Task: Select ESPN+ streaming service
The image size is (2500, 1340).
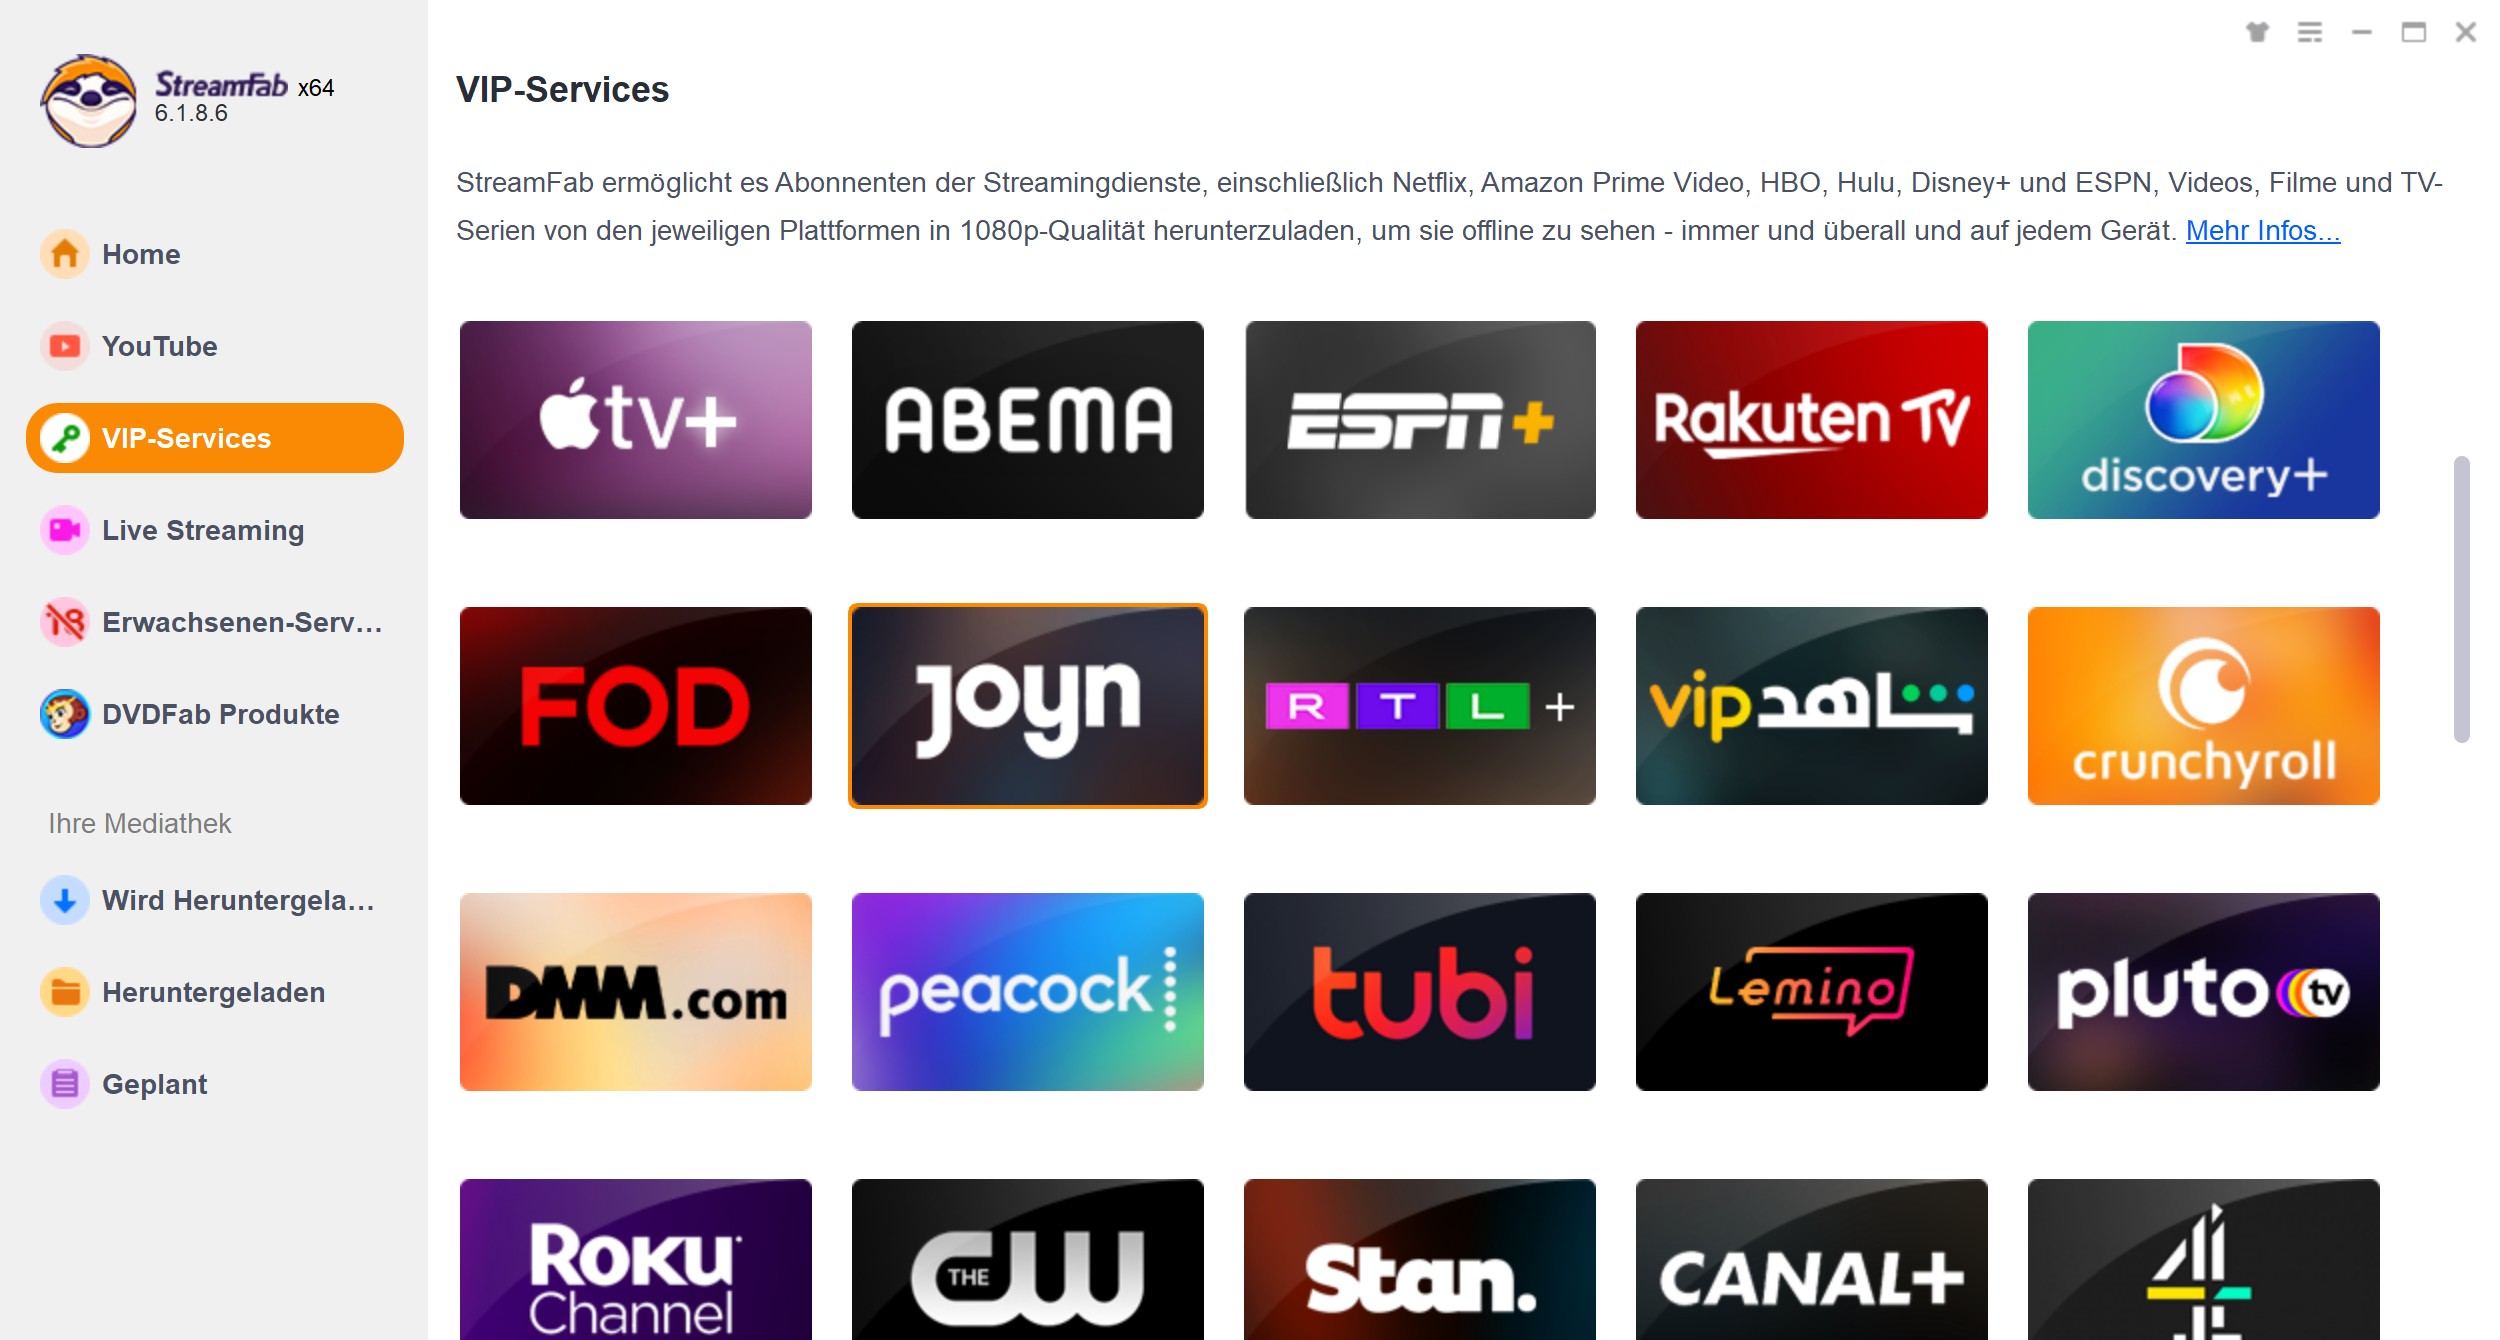Action: [x=1420, y=420]
